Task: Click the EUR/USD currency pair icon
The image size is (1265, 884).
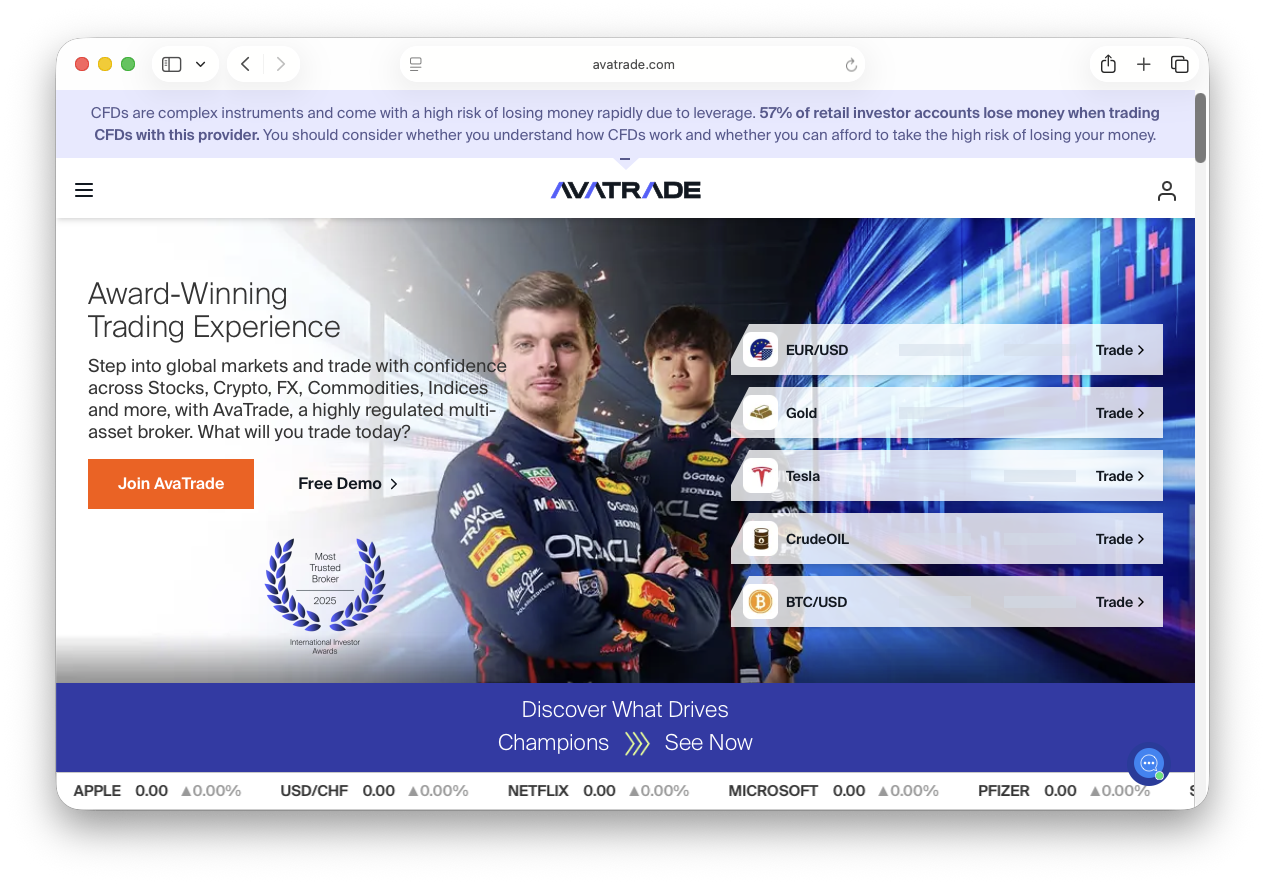Action: pos(761,349)
